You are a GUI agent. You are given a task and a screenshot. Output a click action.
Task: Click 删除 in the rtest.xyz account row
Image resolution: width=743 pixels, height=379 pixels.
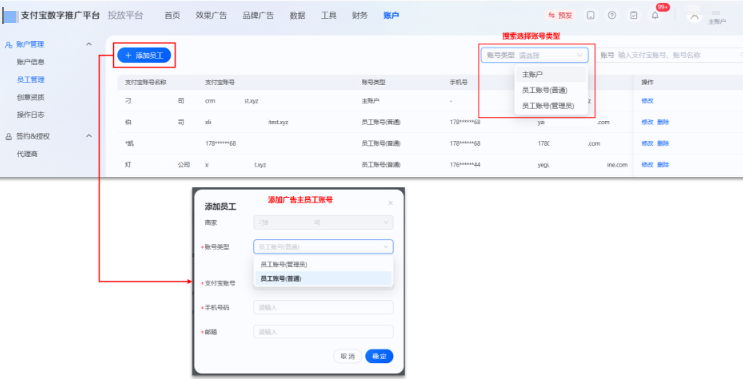(663, 122)
